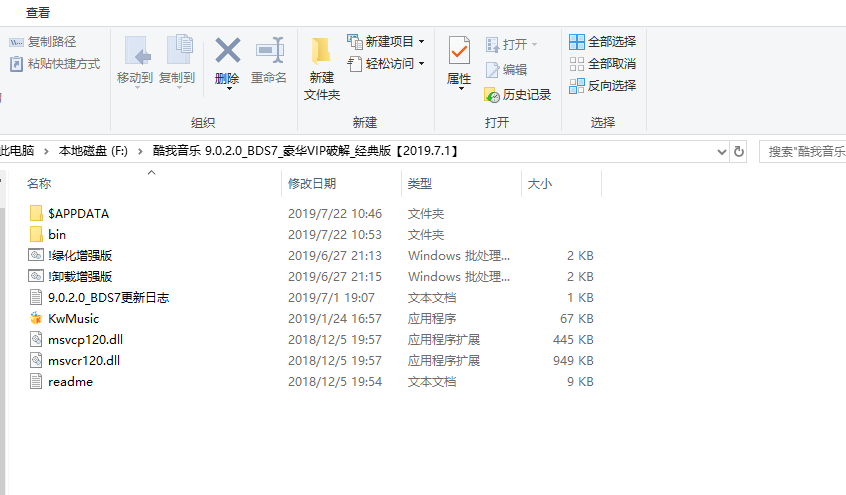Click Select all (全部选择)
The image size is (846, 495).
tap(602, 42)
